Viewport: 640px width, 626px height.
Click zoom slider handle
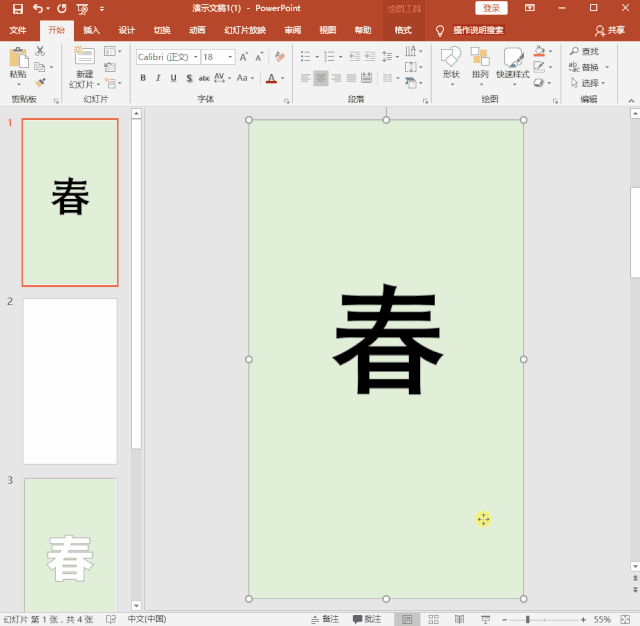pyautogui.click(x=527, y=619)
